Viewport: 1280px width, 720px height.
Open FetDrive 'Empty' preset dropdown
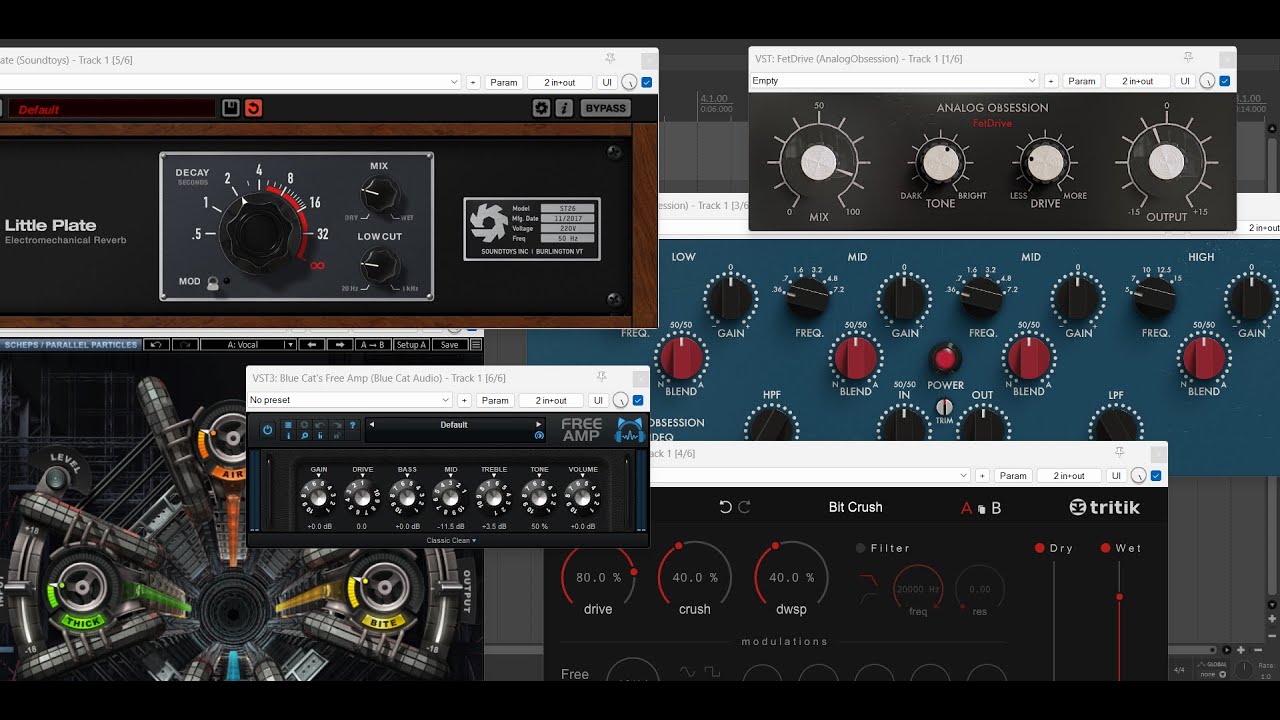[x=895, y=81]
